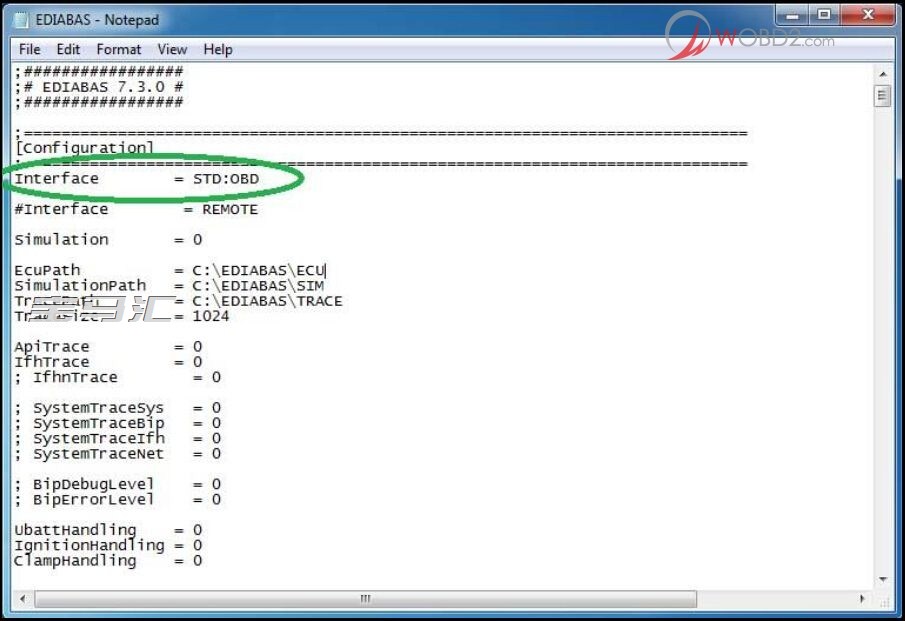Click the 'UbattHandling' setting name
The height and width of the screenshot is (621, 905).
coord(75,530)
